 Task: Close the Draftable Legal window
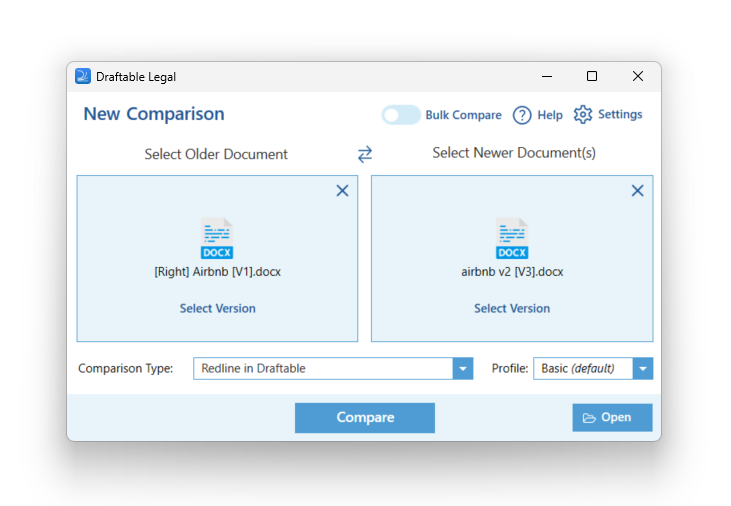point(638,76)
